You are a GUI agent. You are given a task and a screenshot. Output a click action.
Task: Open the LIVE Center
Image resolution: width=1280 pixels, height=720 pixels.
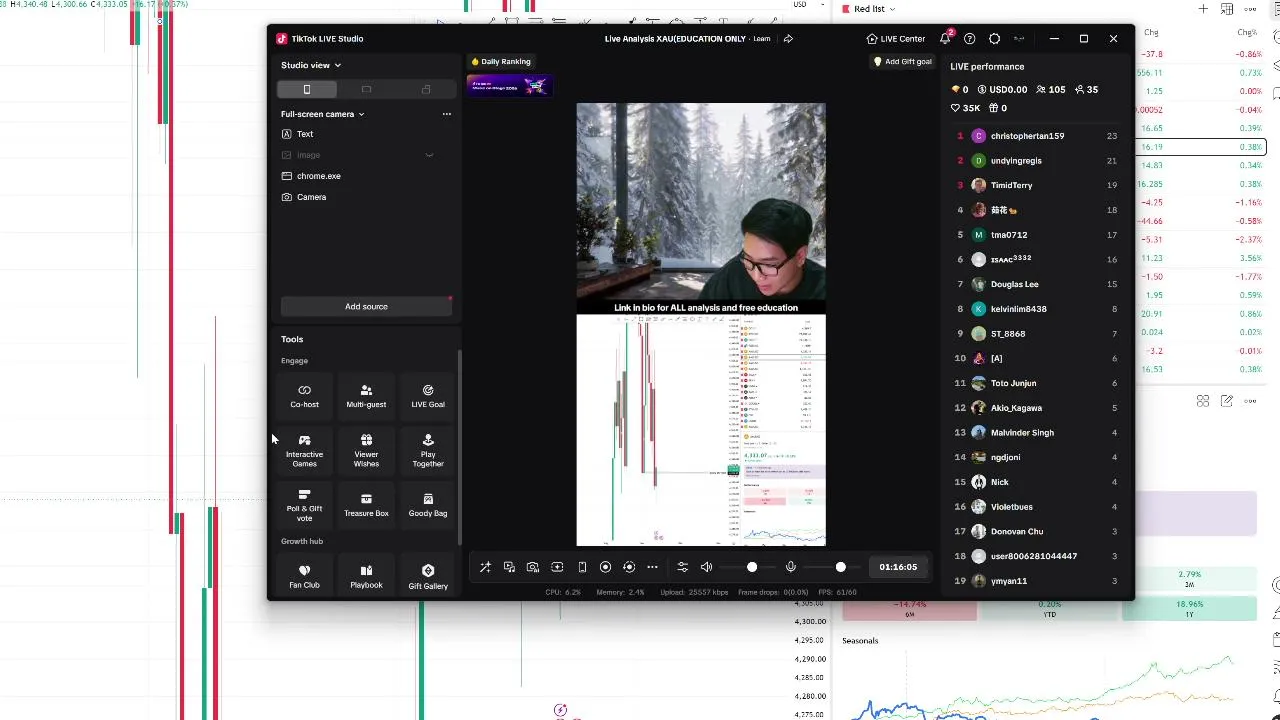click(x=896, y=39)
